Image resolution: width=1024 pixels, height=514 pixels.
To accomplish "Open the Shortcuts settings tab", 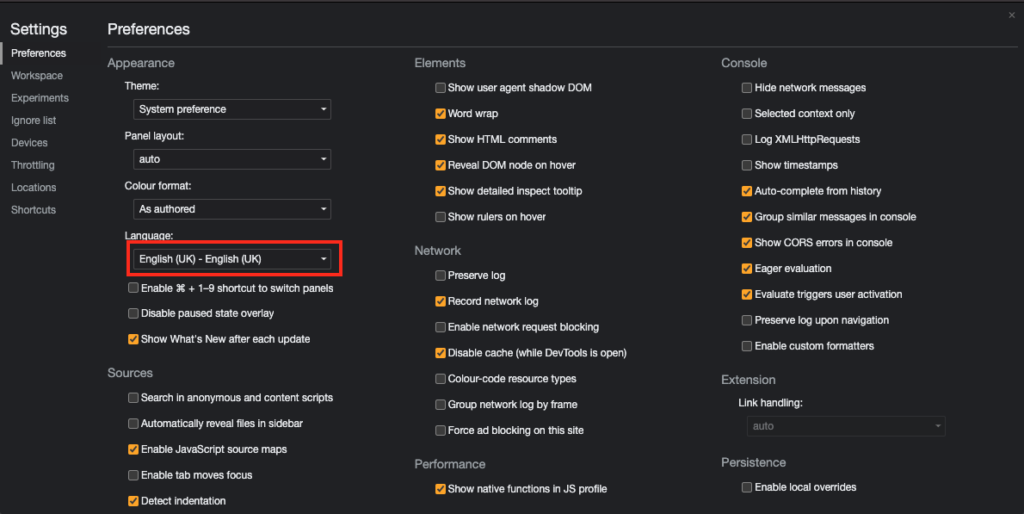I will [x=33, y=210].
